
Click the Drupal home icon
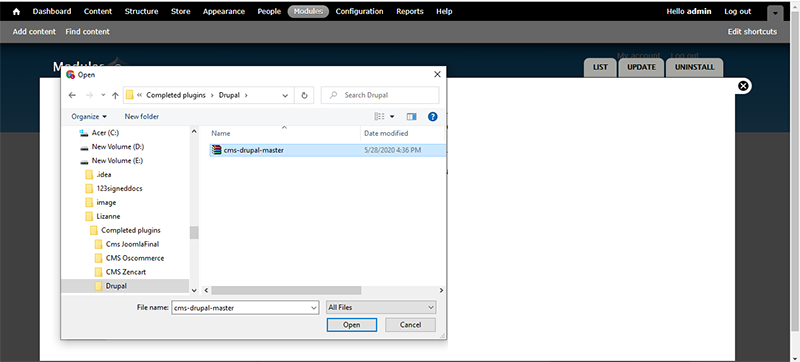[x=16, y=11]
